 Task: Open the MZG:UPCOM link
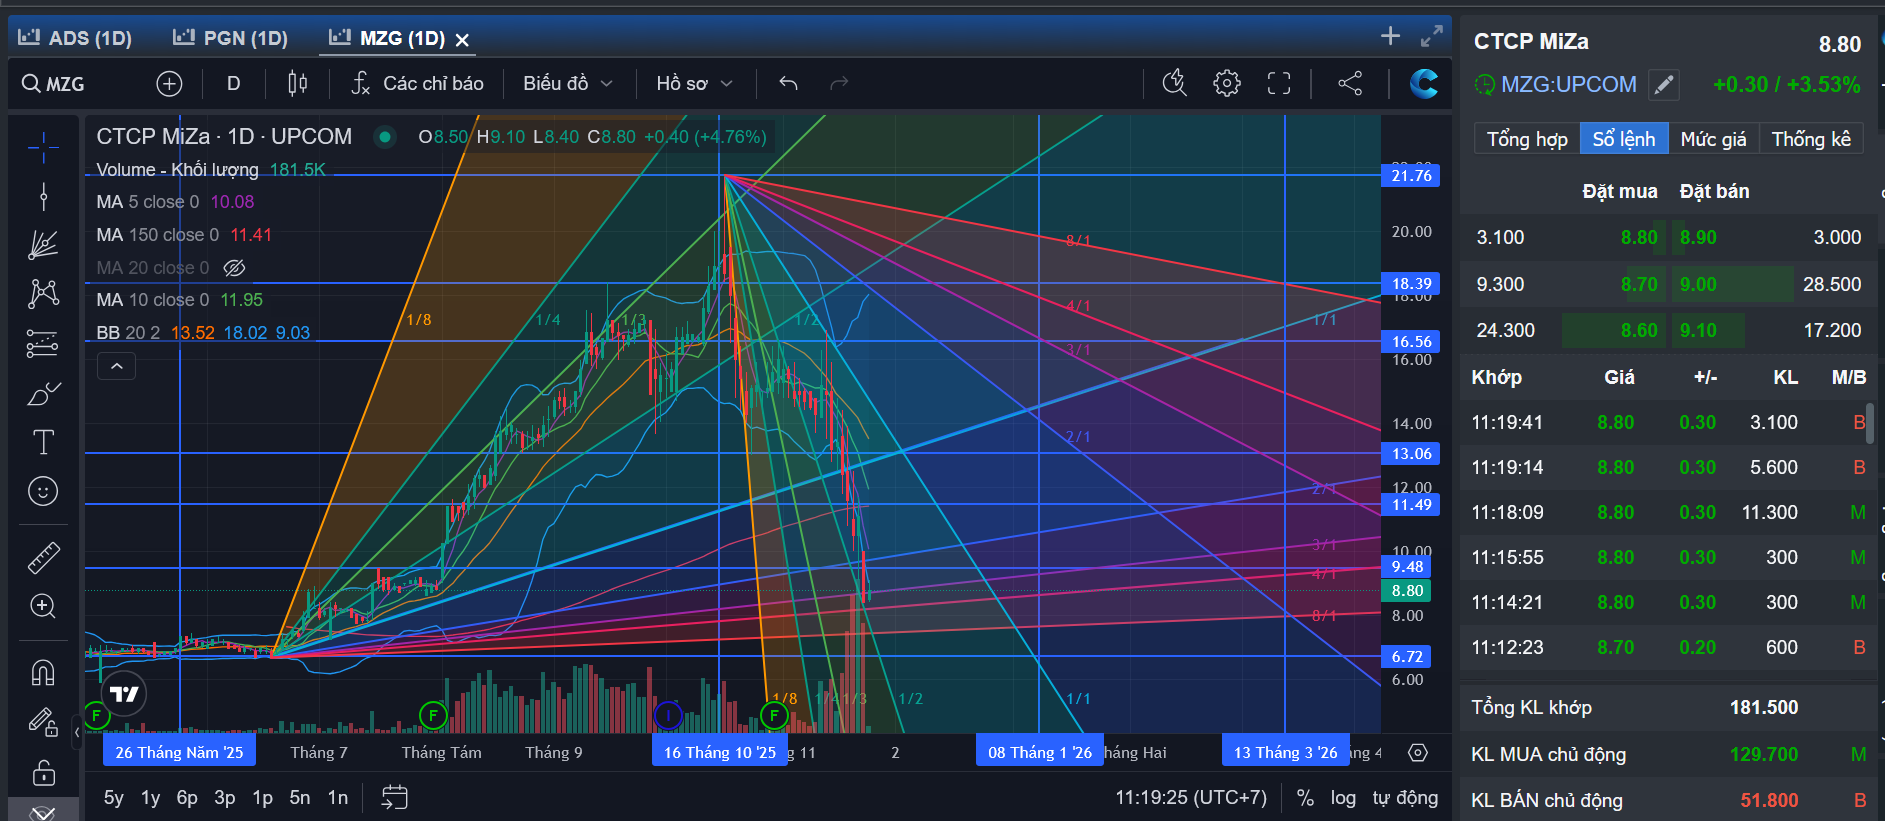(1568, 85)
